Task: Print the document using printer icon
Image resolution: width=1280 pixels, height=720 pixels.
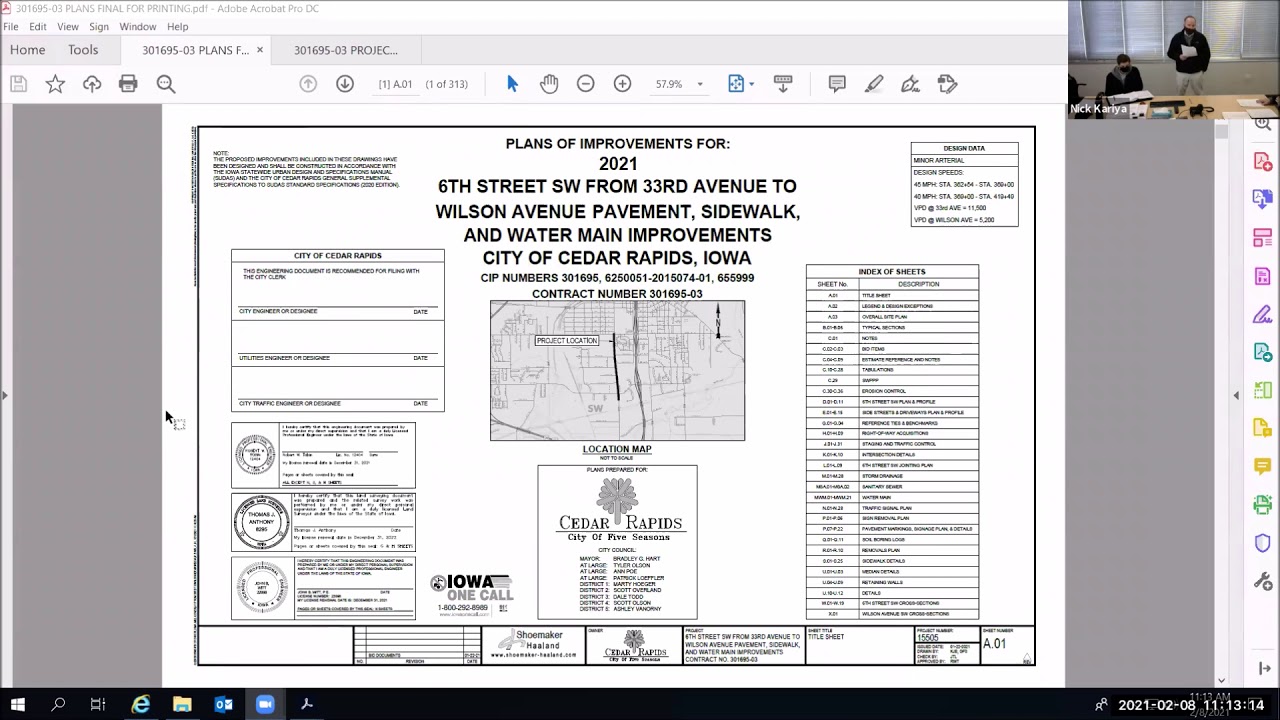Action: coord(128,84)
